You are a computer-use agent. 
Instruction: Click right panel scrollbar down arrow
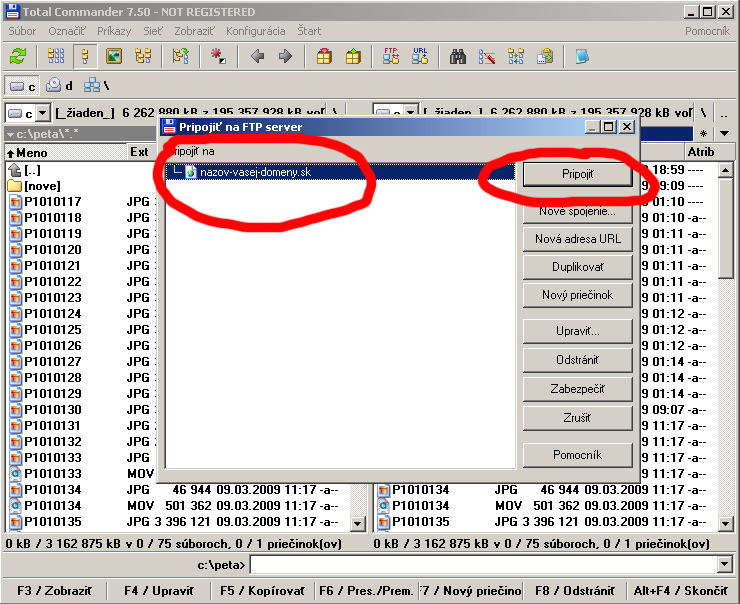point(725,523)
